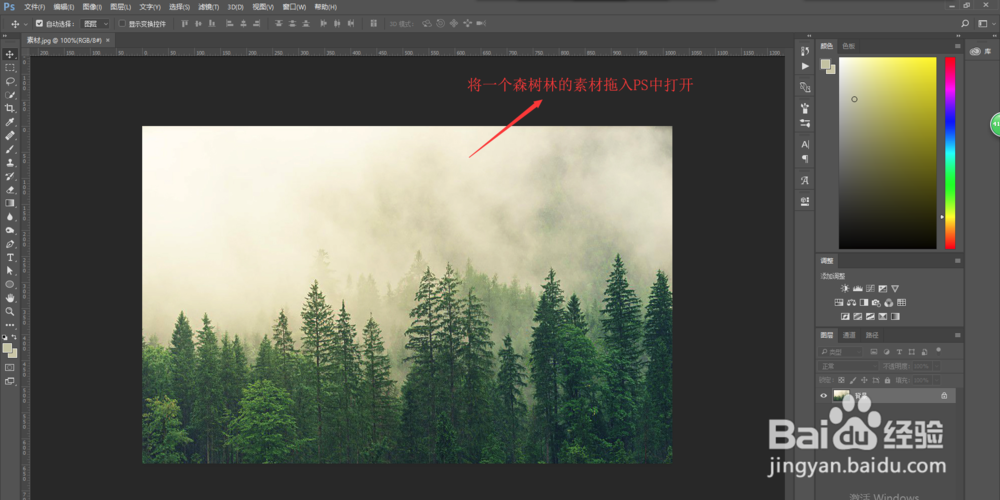This screenshot has height=500, width=1000.
Task: Pick a color in the saturation field
Action: tap(887, 153)
